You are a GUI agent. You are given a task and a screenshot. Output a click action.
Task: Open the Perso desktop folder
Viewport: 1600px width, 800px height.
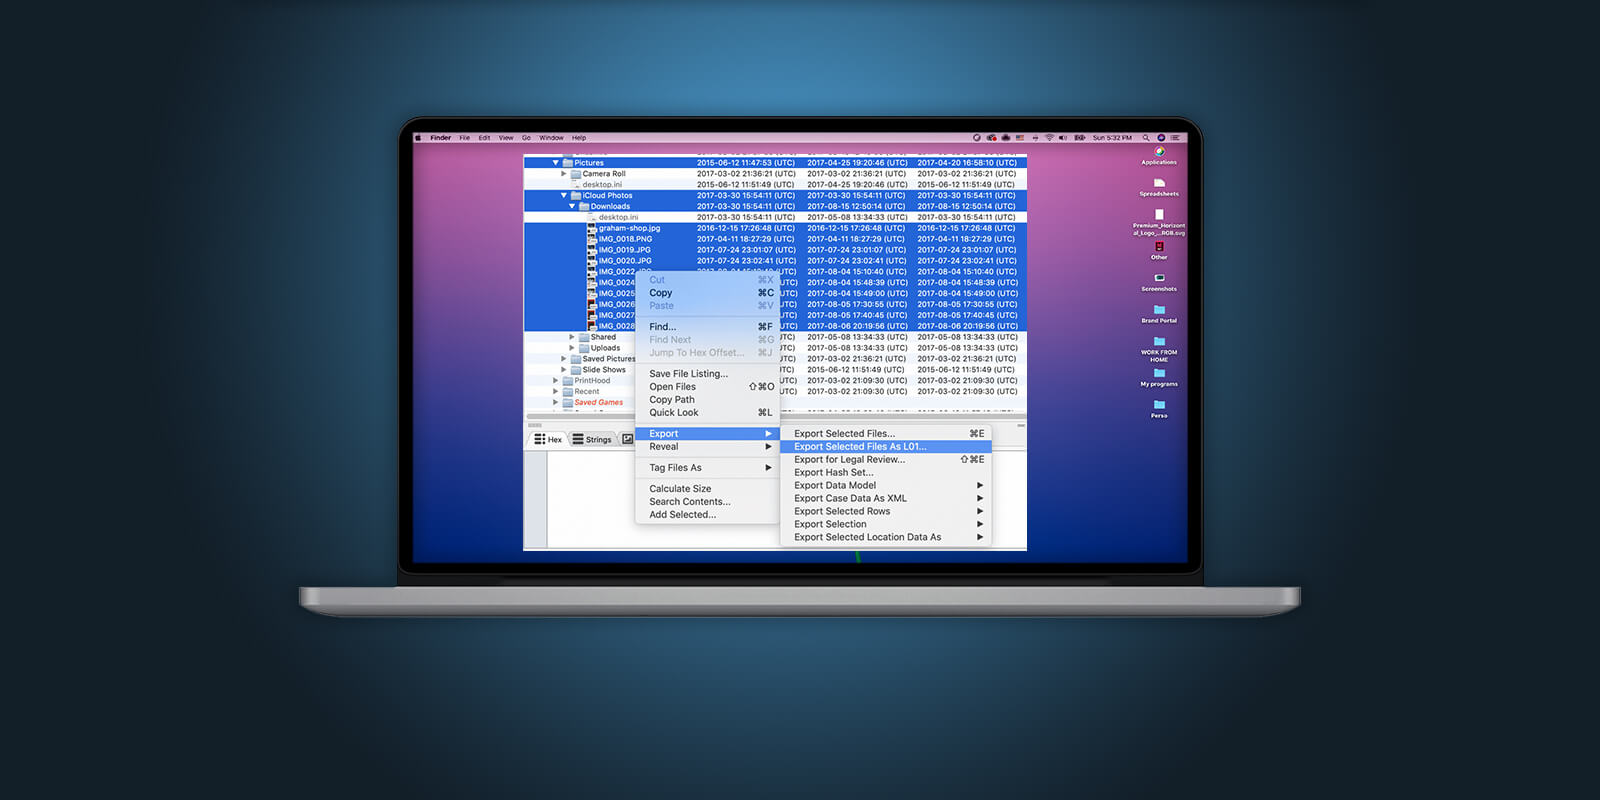(x=1159, y=405)
